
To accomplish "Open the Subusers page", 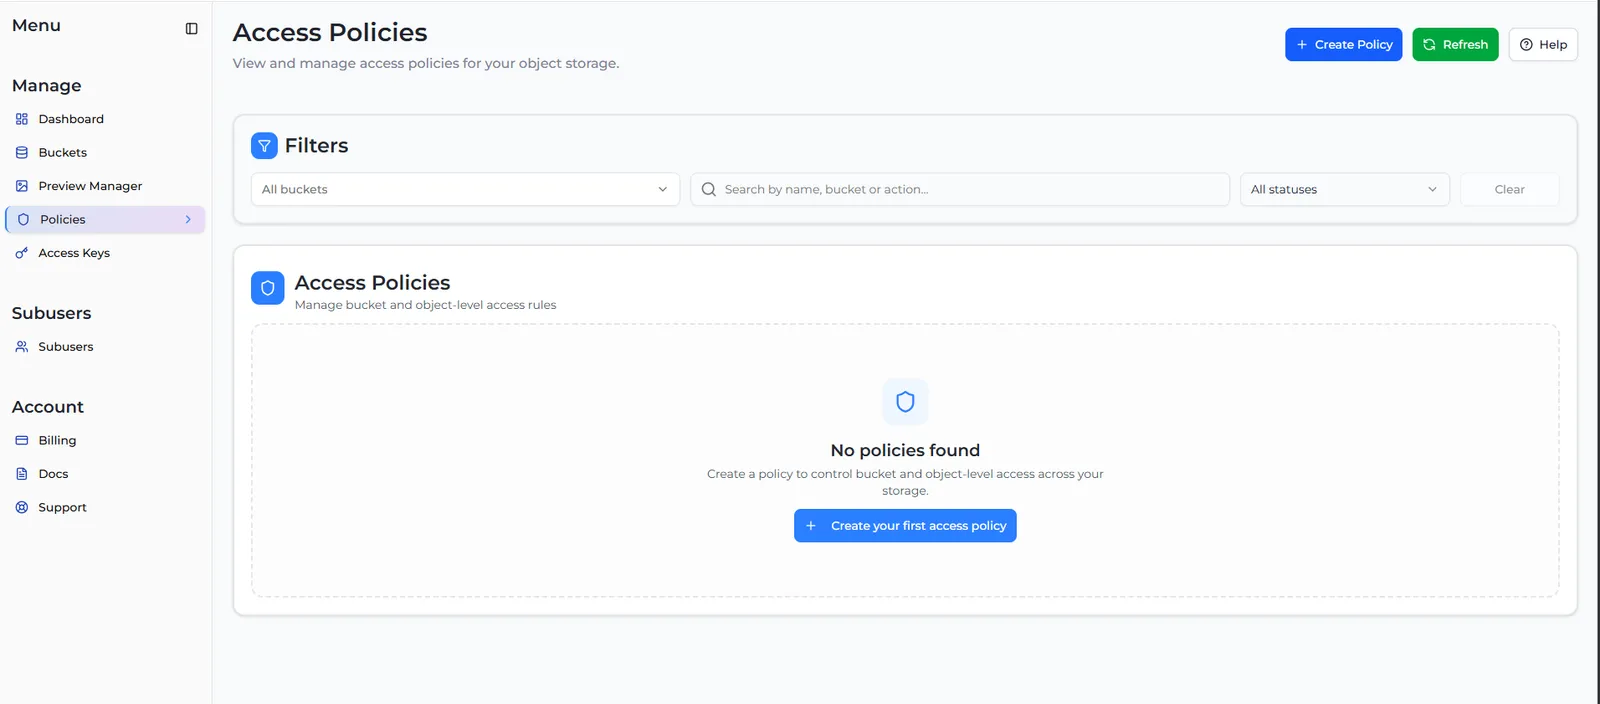I will pyautogui.click(x=105, y=347).
